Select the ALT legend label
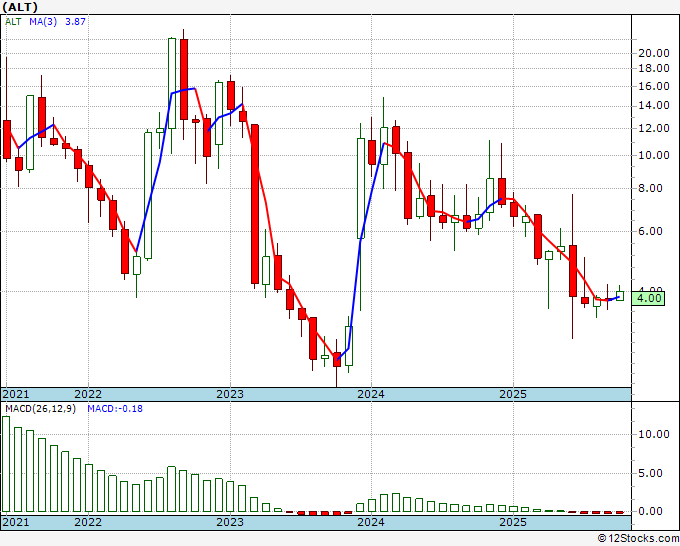680x546 pixels. coord(13,22)
